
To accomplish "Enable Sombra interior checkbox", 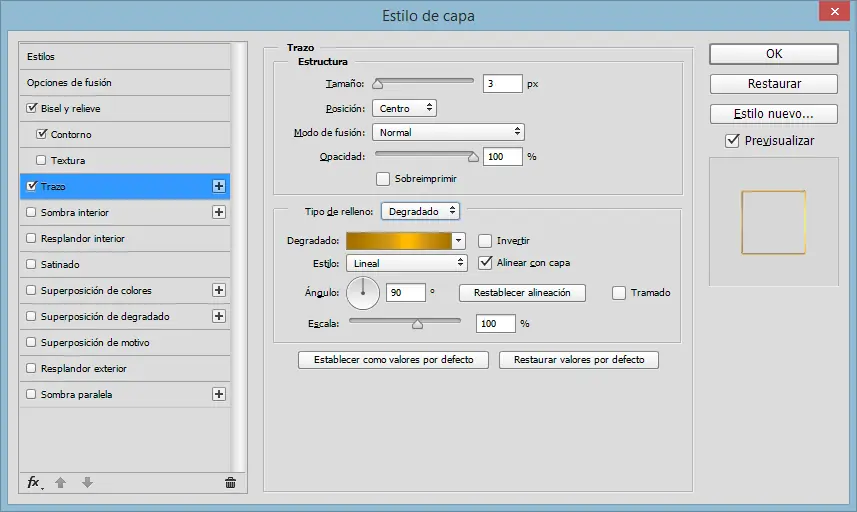I will 31,212.
